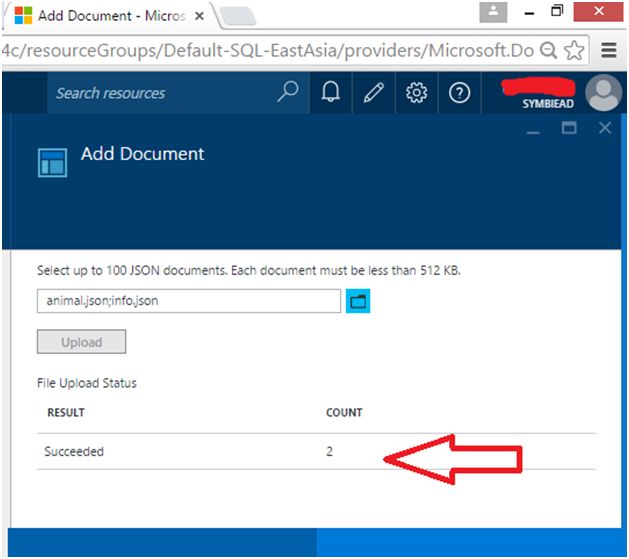Click the file names input field
Viewport: 629px width, 559px height.
189,301
